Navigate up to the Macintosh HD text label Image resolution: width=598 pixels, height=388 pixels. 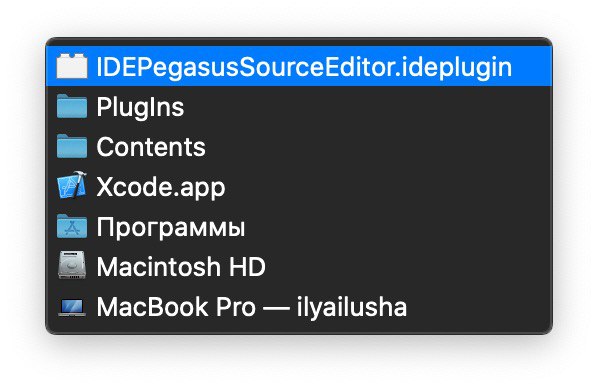click(181, 266)
